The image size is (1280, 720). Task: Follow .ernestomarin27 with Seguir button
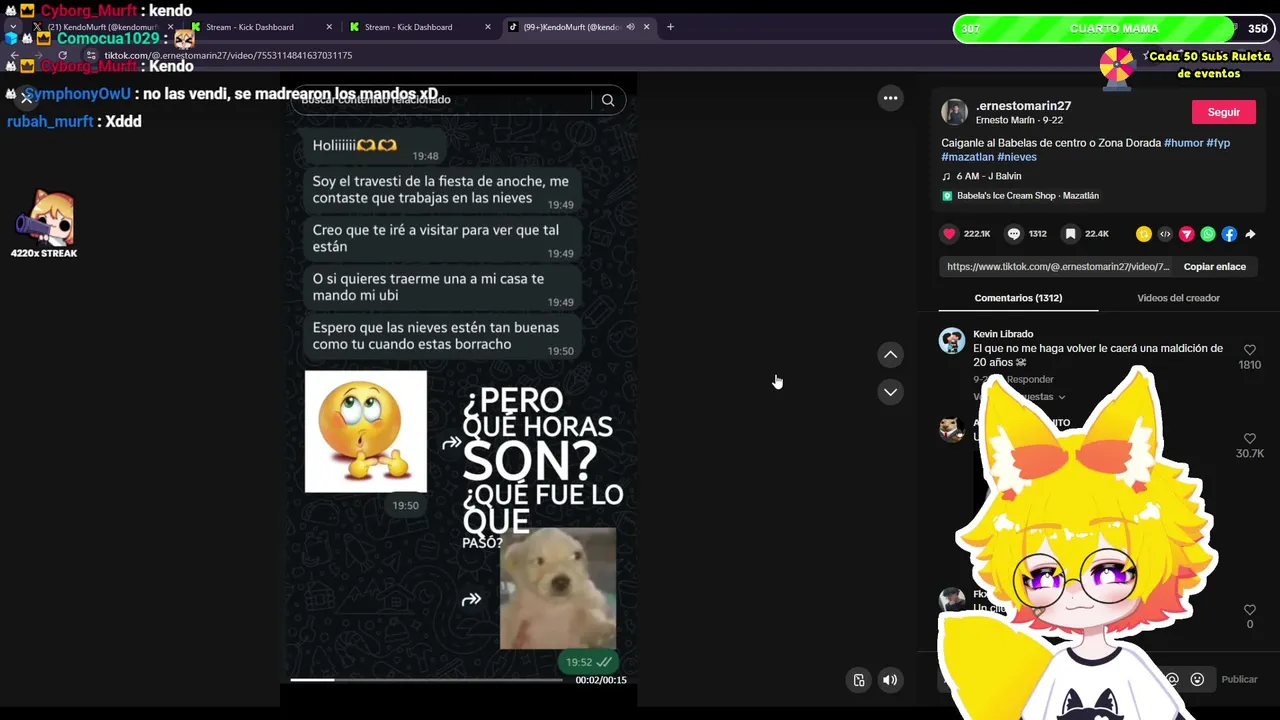[x=1223, y=112]
